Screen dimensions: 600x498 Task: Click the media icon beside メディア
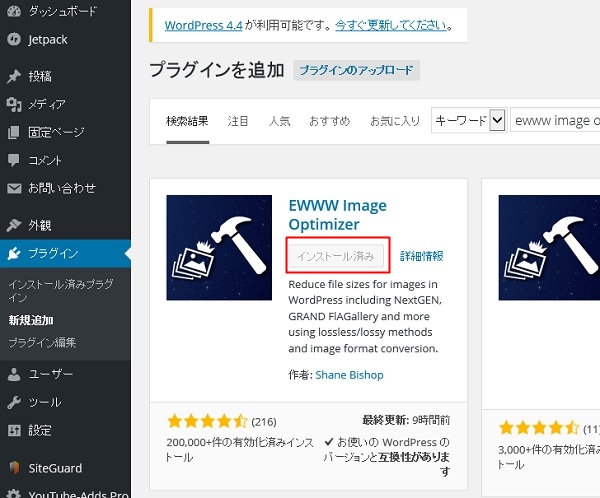(x=14, y=104)
